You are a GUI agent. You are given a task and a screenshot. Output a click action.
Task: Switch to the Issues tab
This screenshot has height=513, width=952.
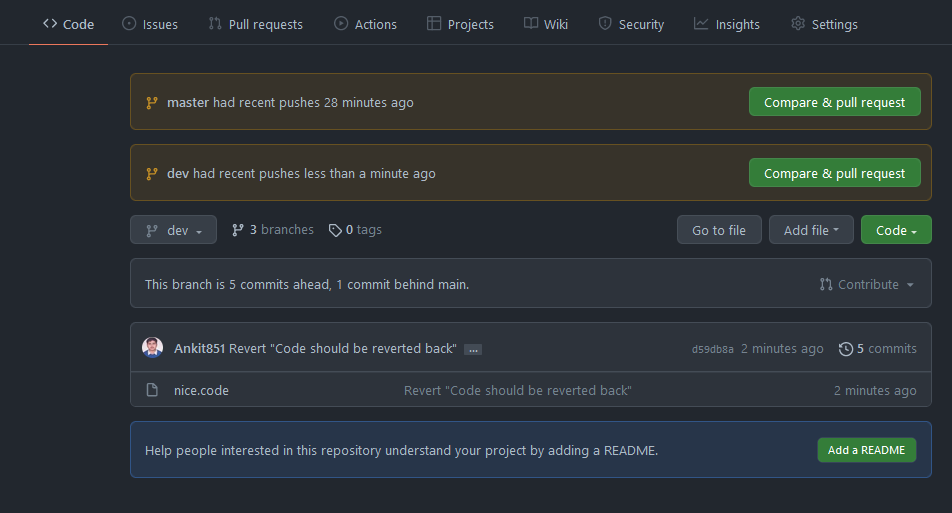click(x=150, y=24)
